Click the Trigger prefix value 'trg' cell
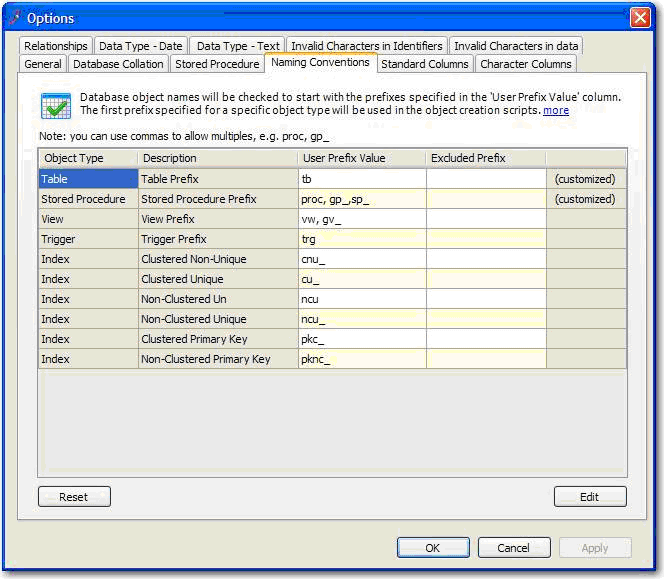The width and height of the screenshot is (664, 579). click(x=361, y=239)
